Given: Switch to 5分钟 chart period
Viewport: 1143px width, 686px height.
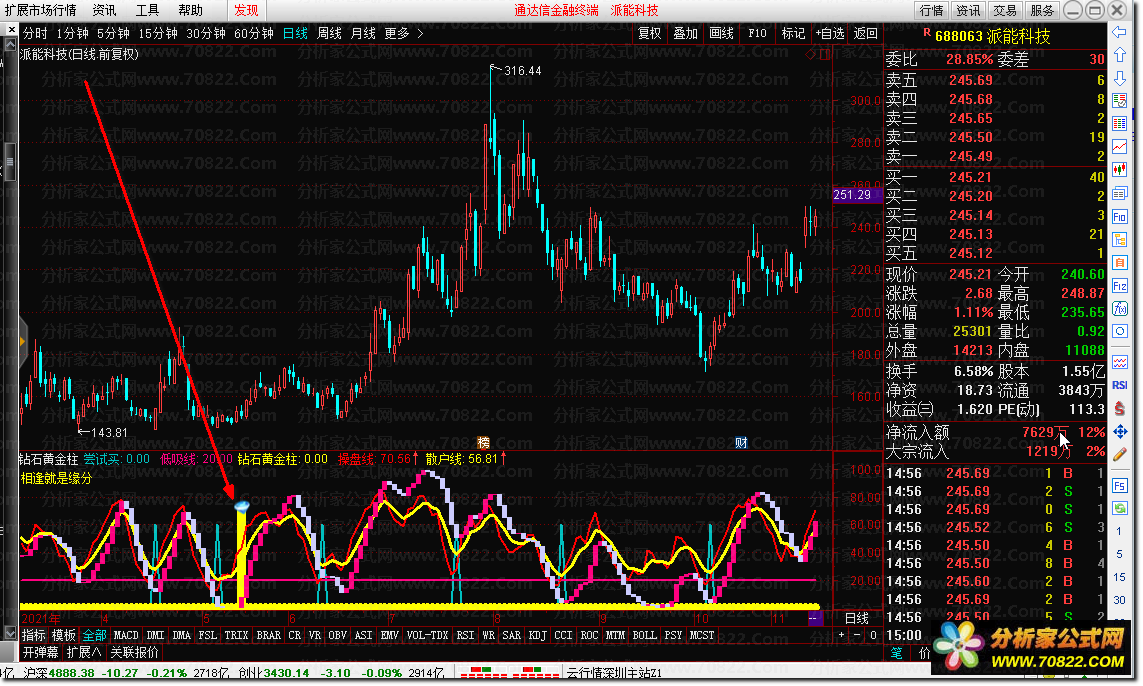Looking at the screenshot, I should [113, 34].
